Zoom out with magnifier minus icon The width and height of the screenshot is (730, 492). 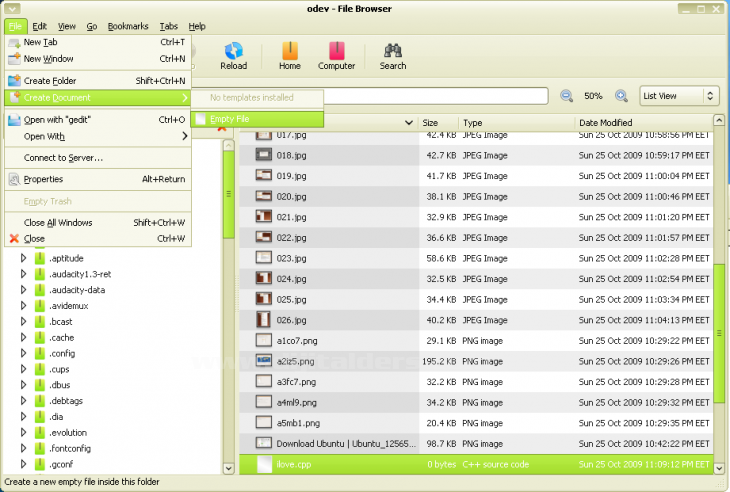[x=567, y=96]
